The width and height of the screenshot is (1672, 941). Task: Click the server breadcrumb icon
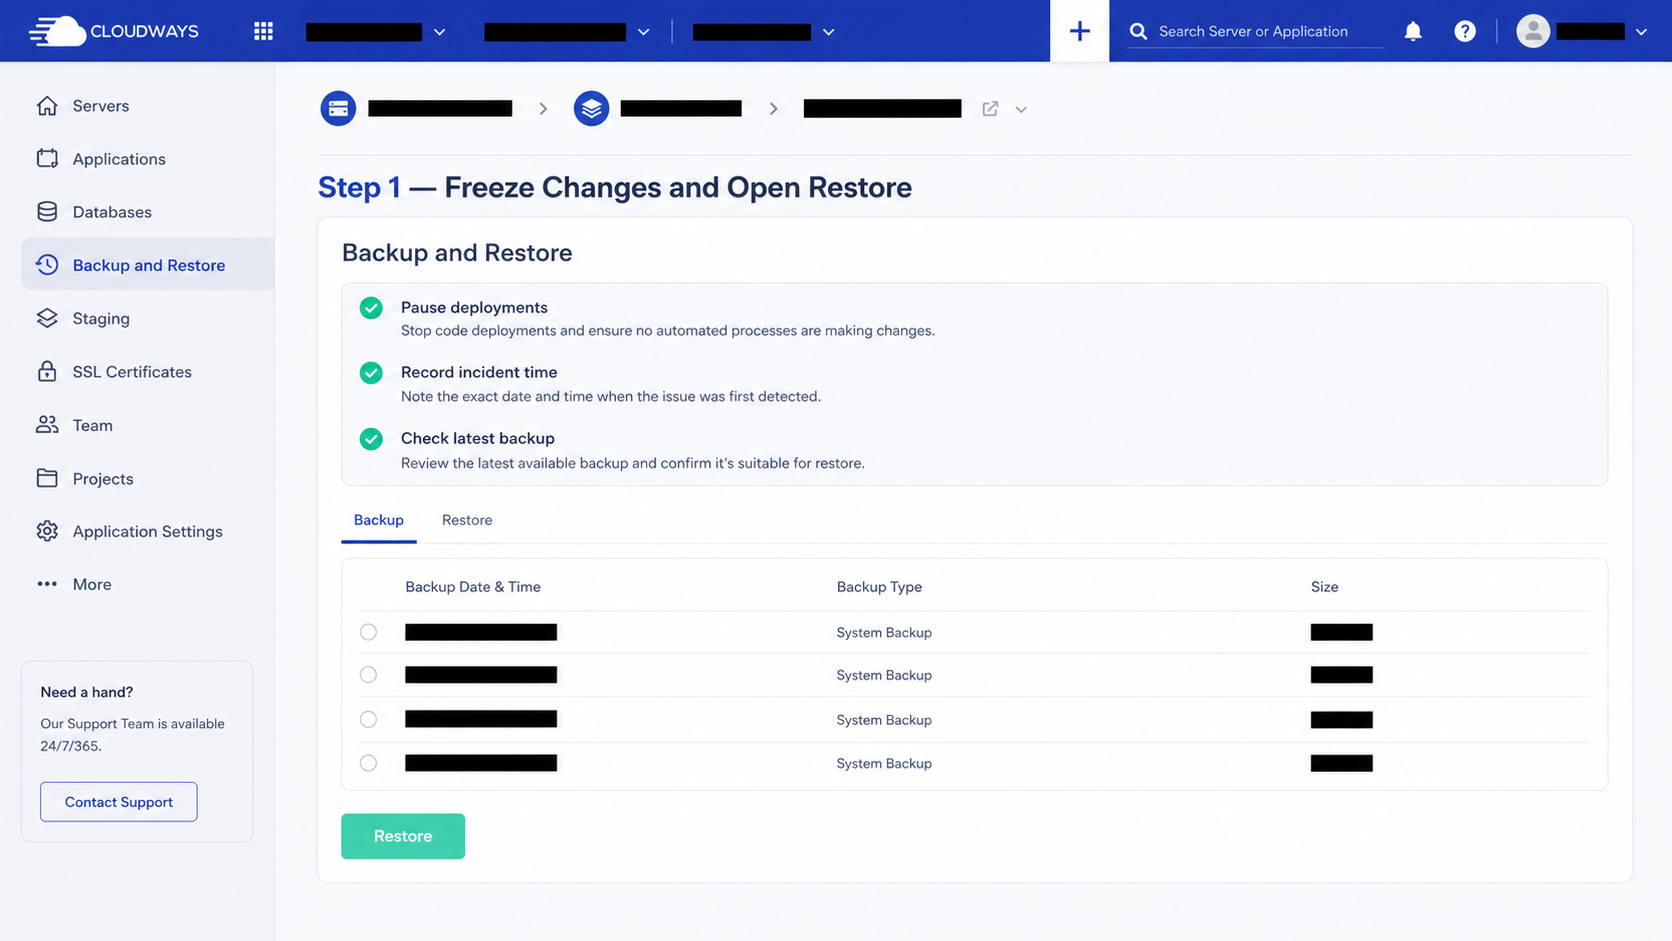click(338, 108)
